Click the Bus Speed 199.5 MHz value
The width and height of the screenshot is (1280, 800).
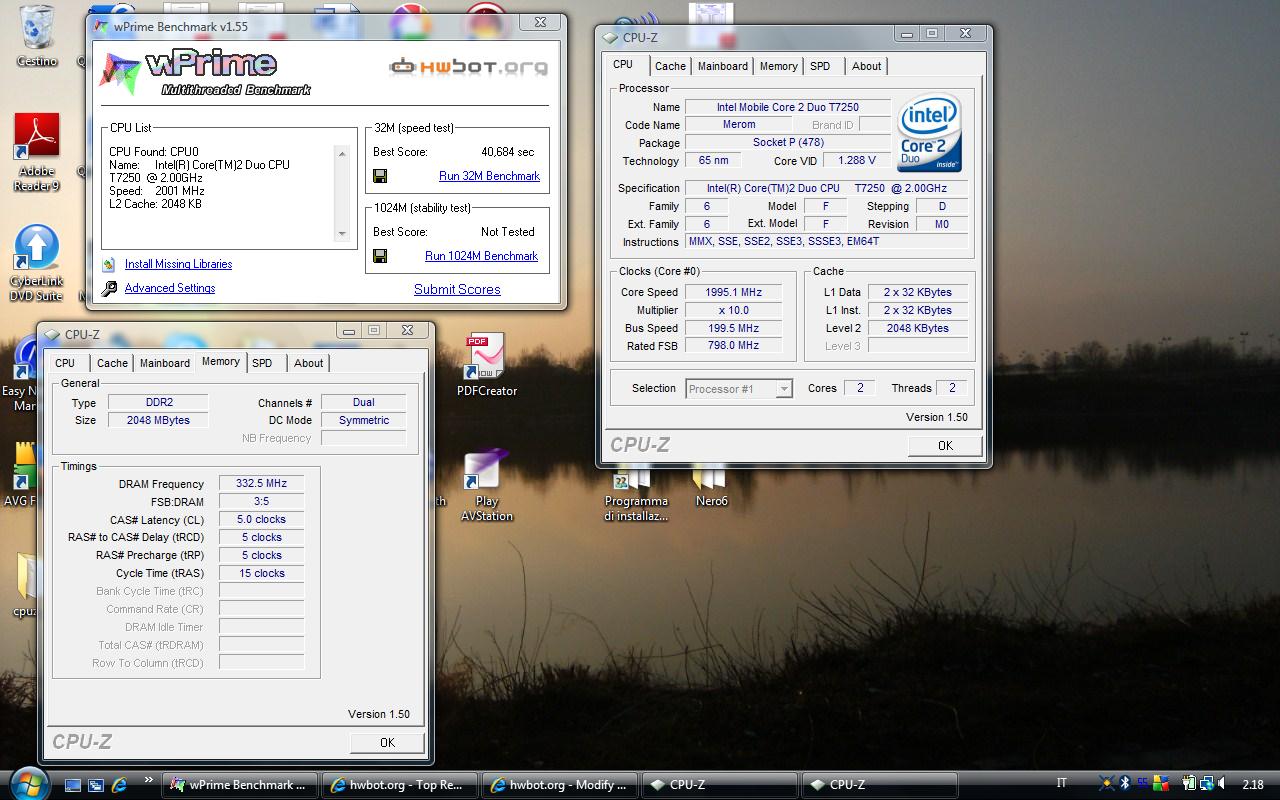tap(734, 328)
